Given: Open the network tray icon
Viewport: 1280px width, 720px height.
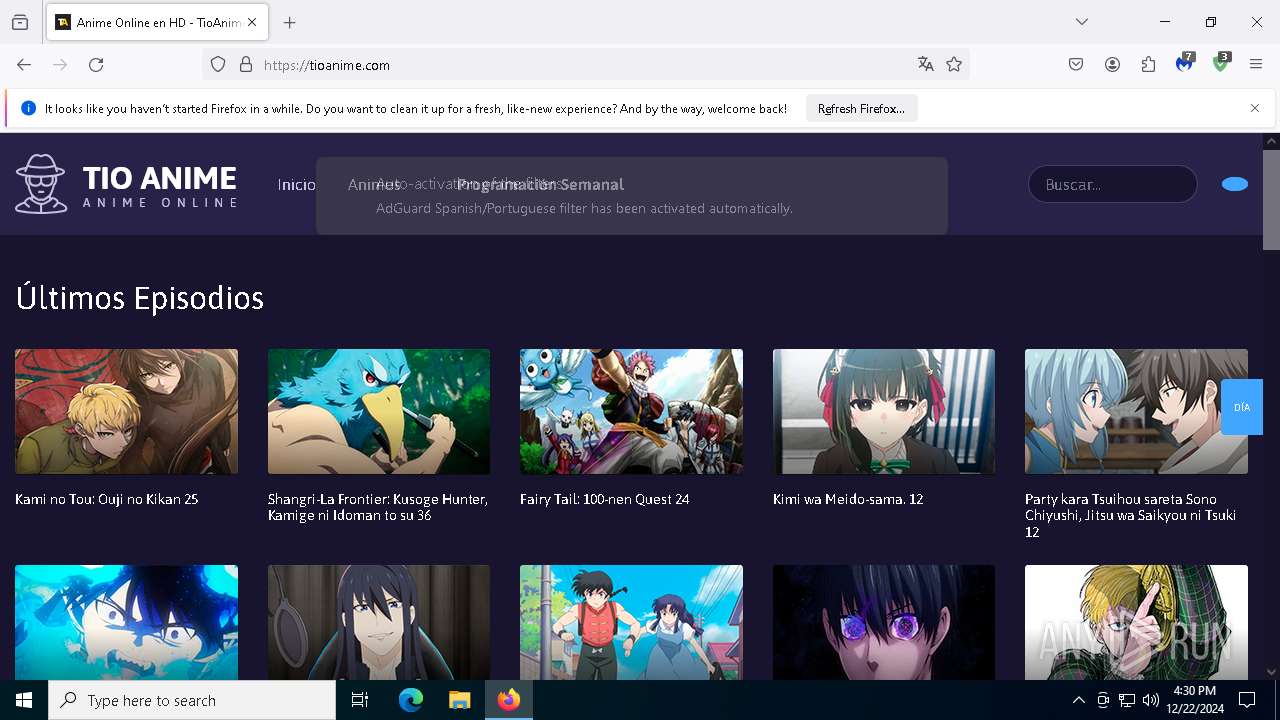Looking at the screenshot, I should click(x=1127, y=700).
